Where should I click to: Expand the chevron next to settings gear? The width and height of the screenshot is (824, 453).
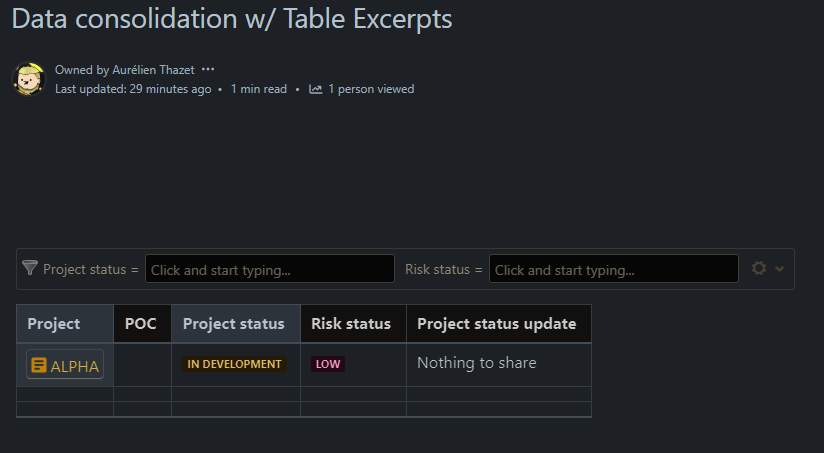tap(779, 269)
